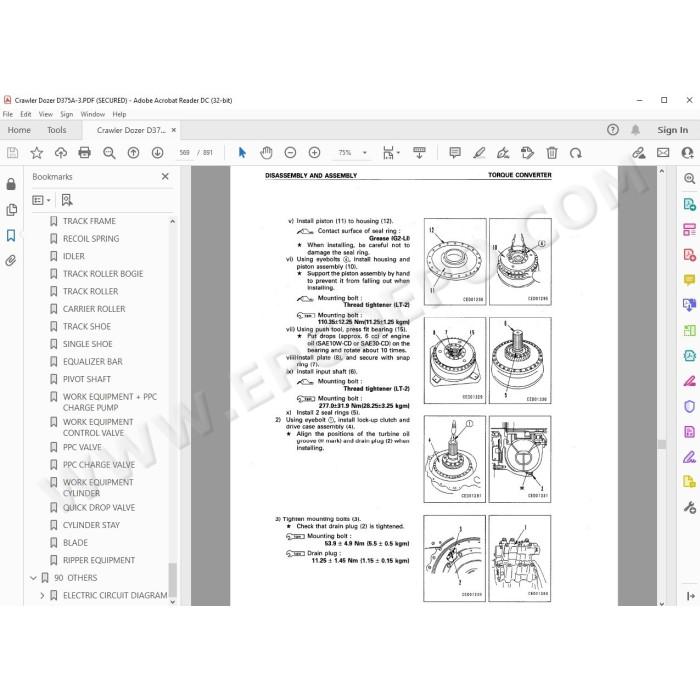Viewport: 700px width, 700px height.
Task: Close the Crawler Dozer document tab
Action: point(174,130)
